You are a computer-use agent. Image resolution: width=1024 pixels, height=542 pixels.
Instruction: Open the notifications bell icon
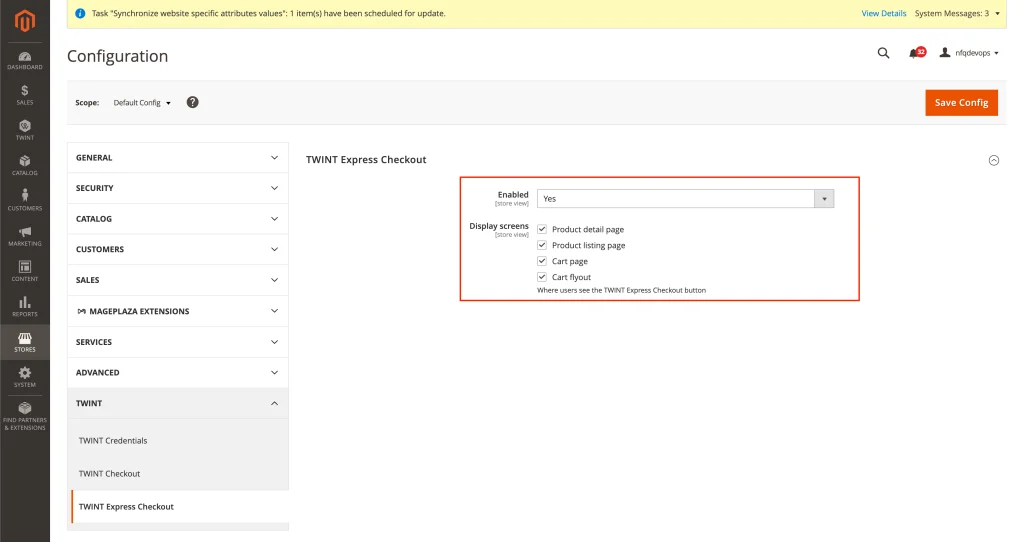tap(916, 53)
